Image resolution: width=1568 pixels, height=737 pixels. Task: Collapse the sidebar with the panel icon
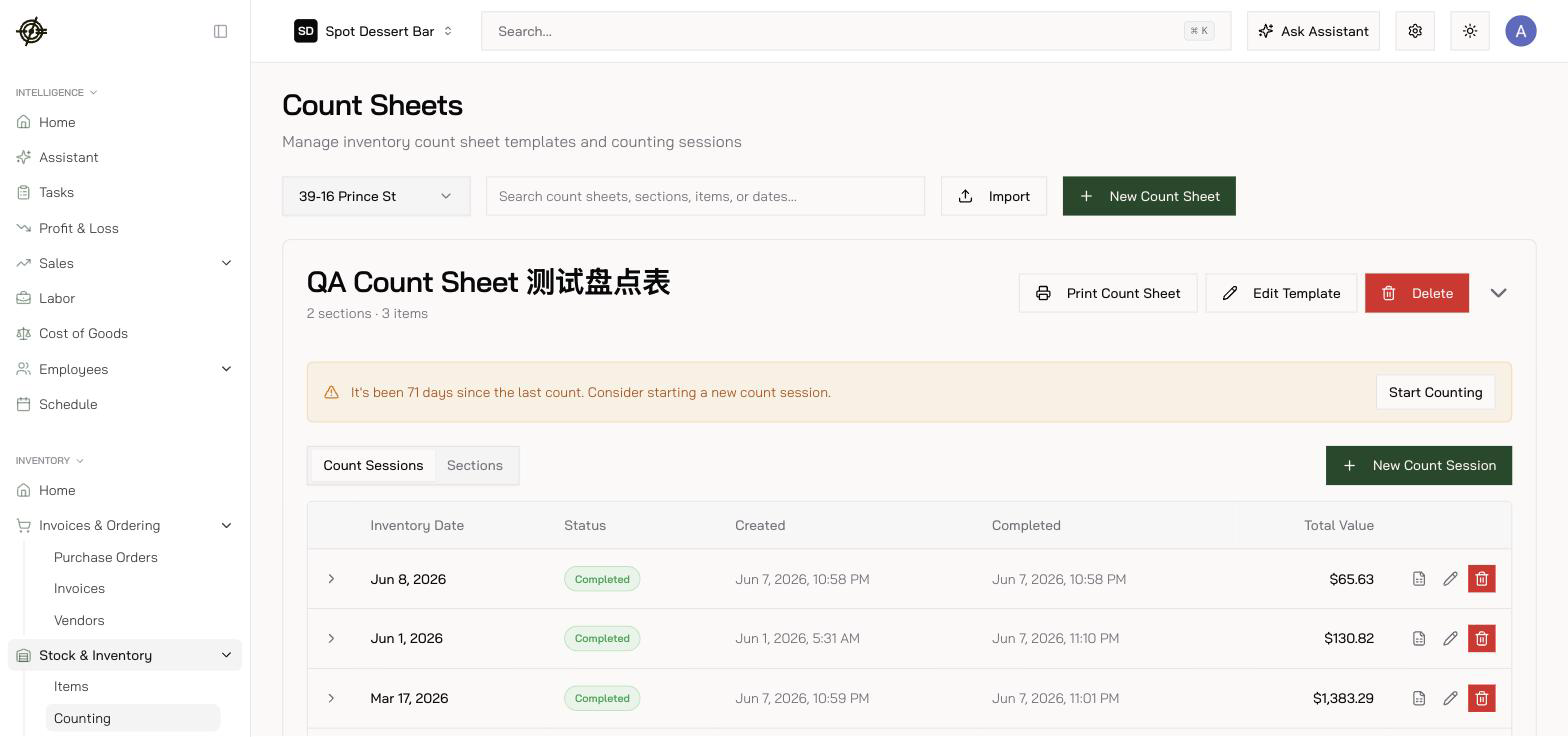click(x=221, y=31)
